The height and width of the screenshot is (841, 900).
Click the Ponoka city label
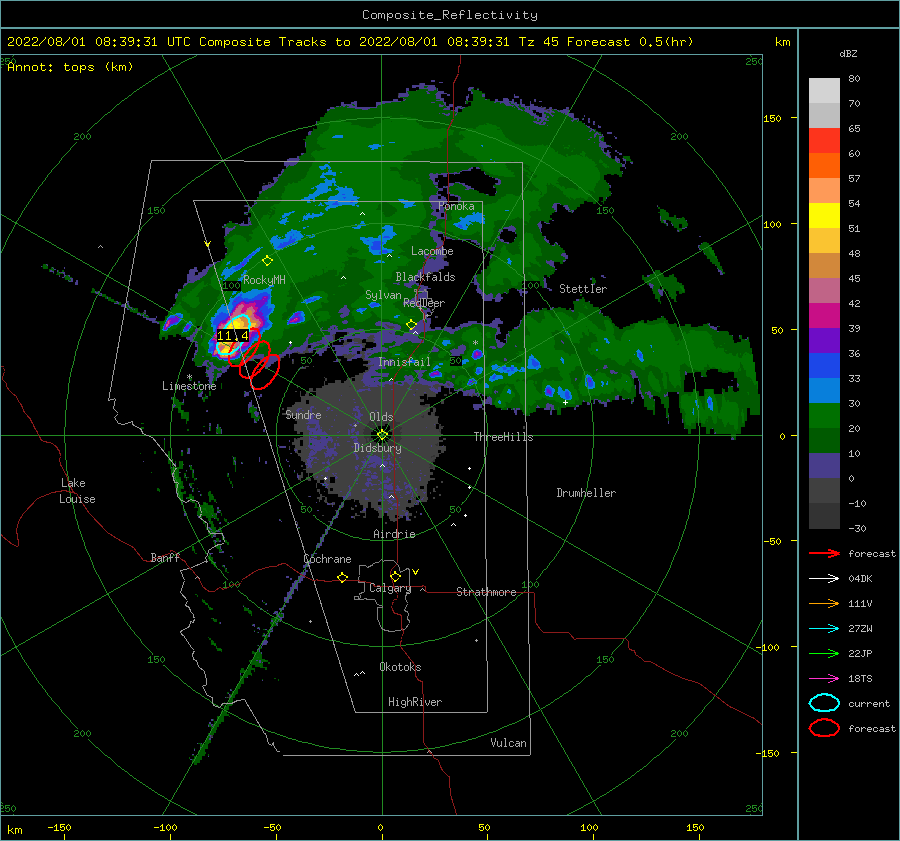(456, 206)
